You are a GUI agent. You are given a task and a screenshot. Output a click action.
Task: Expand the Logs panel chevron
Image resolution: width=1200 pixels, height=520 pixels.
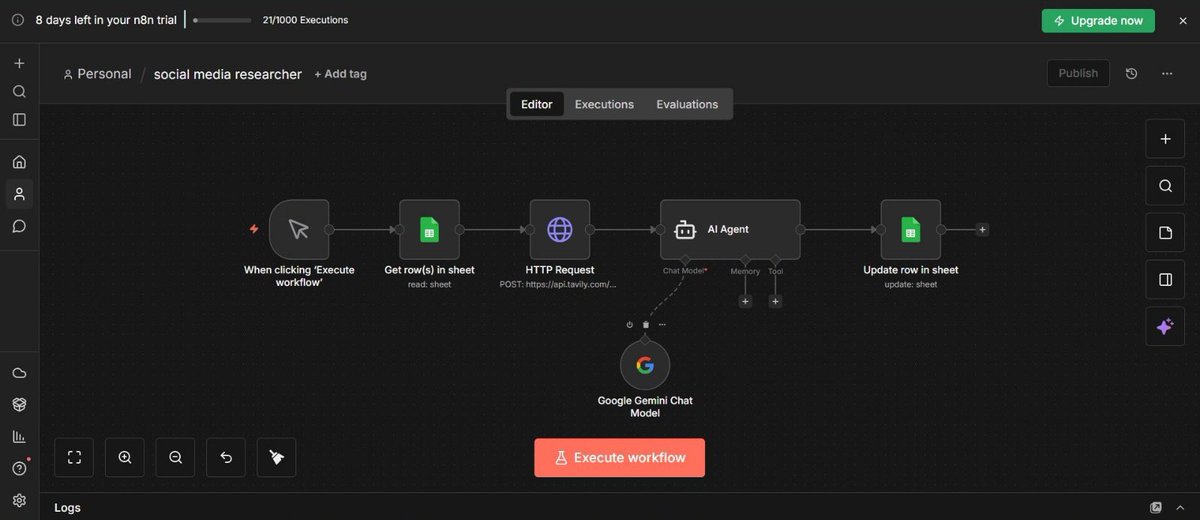pos(1182,507)
